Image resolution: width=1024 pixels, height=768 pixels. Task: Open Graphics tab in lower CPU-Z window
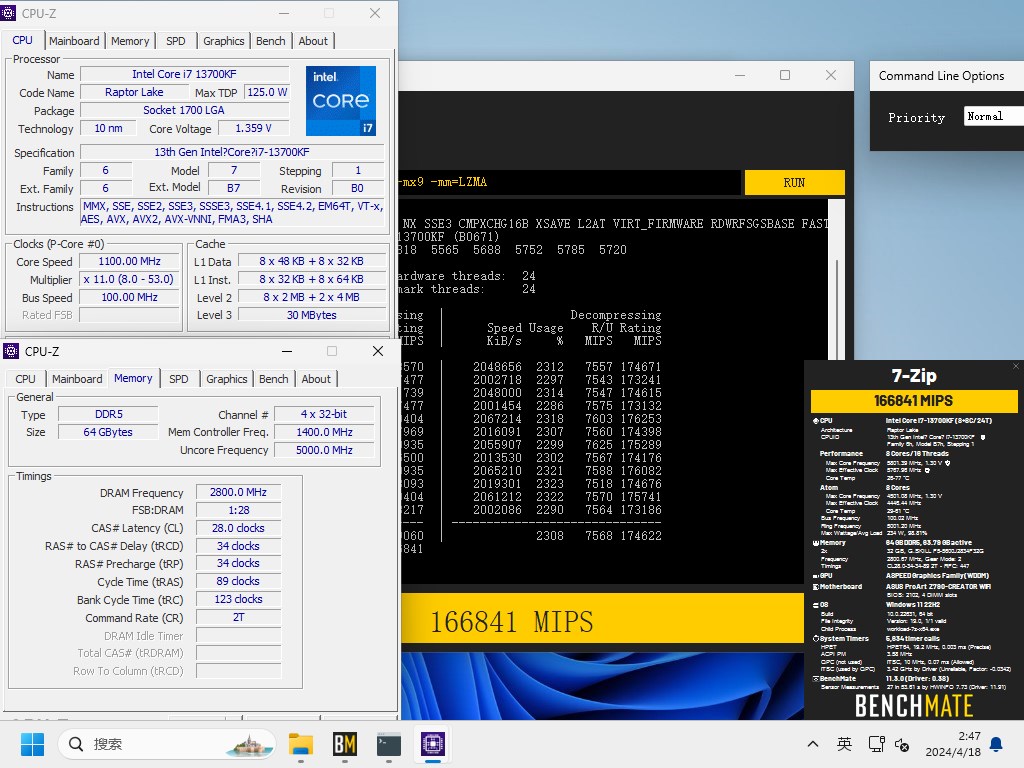227,379
